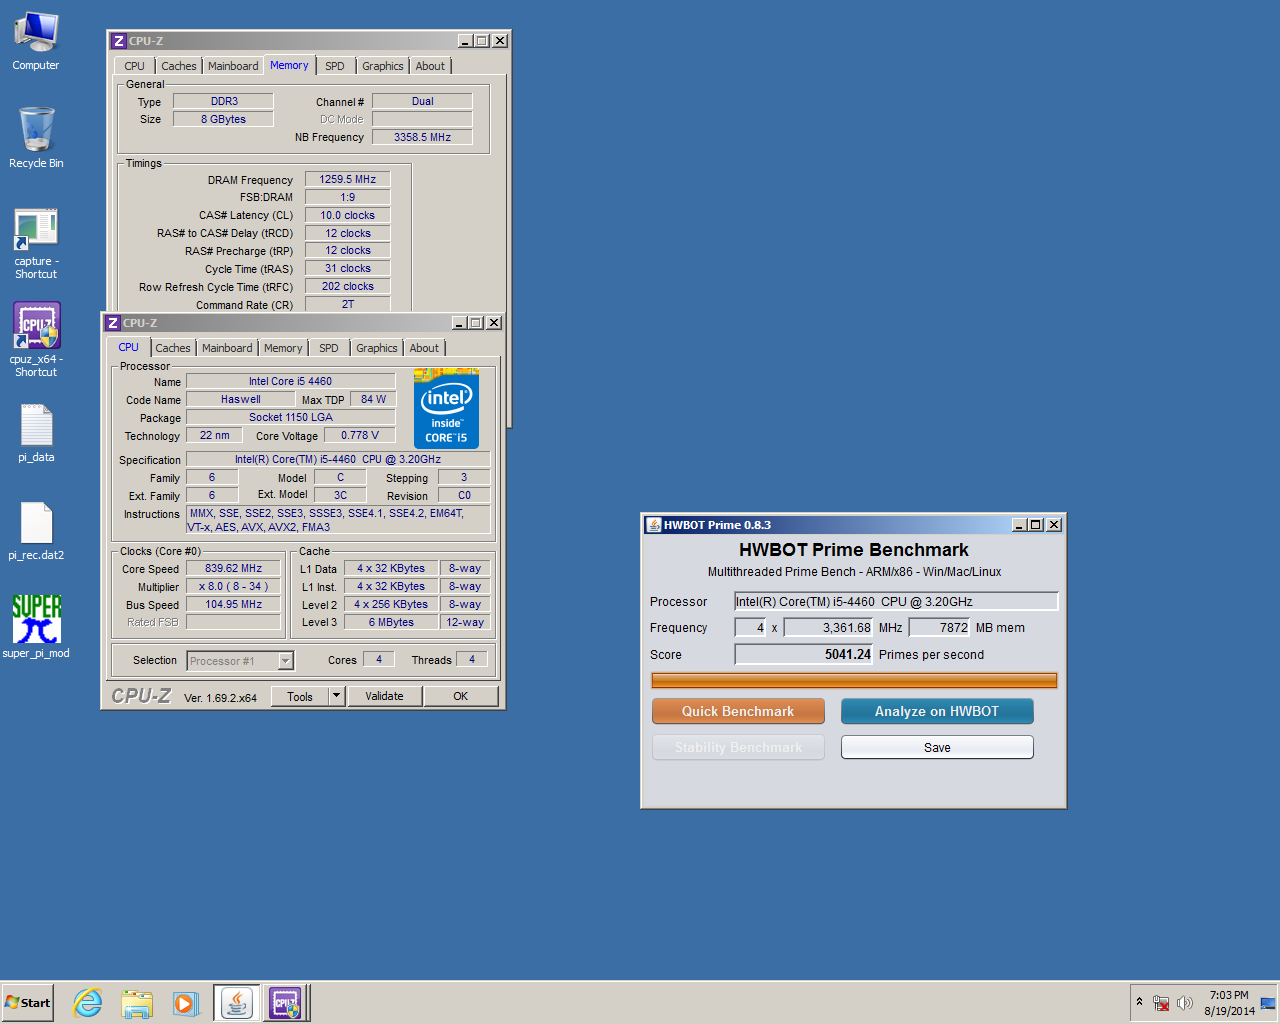Viewport: 1280px width, 1024px height.
Task: Click the network status tray icon
Action: 1161,1003
